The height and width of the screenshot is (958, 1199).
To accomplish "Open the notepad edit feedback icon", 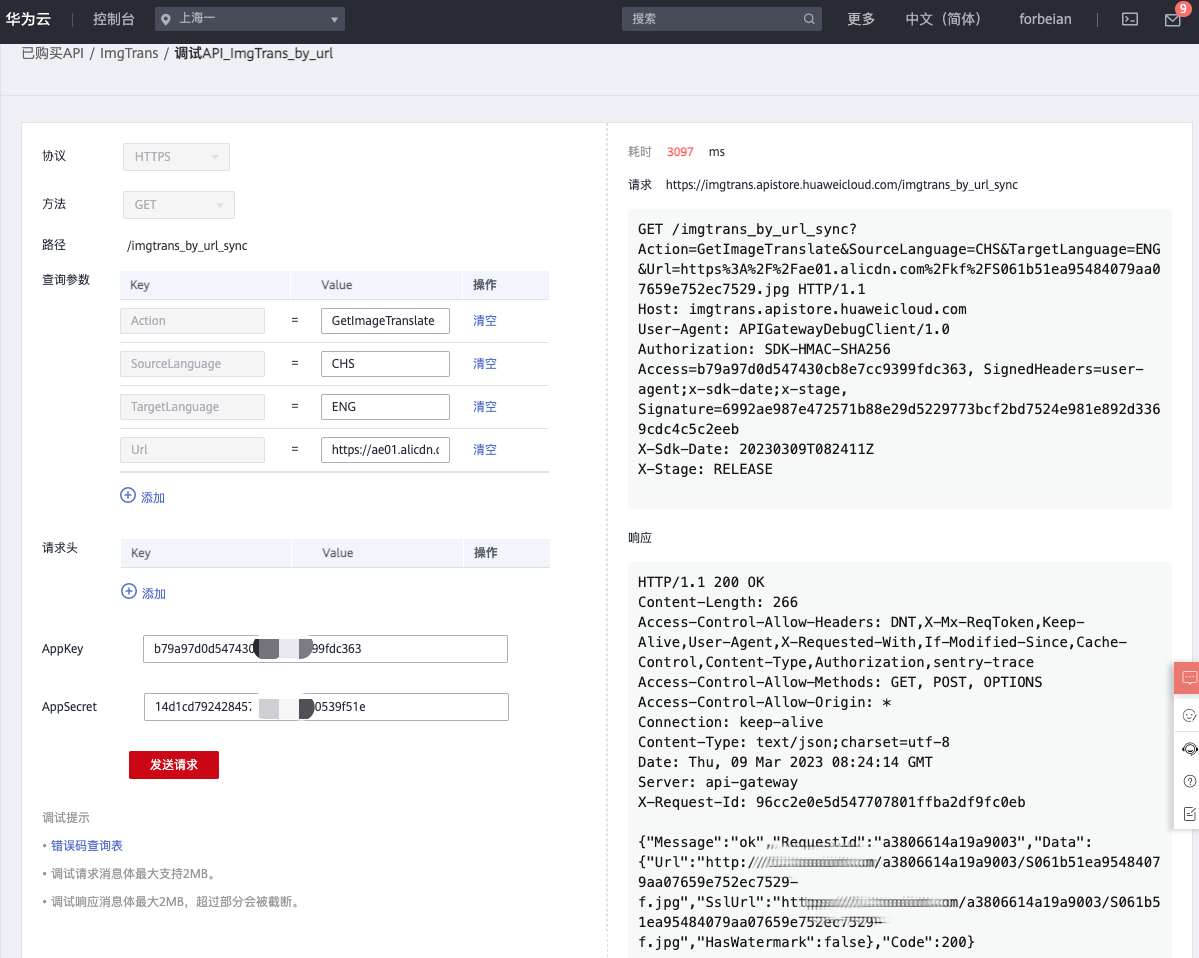I will point(1189,814).
